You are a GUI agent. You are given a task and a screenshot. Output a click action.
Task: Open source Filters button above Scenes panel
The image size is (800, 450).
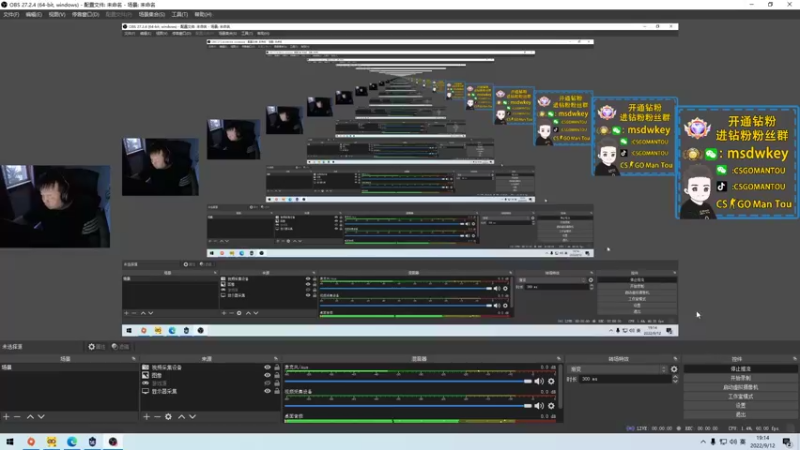[120, 346]
